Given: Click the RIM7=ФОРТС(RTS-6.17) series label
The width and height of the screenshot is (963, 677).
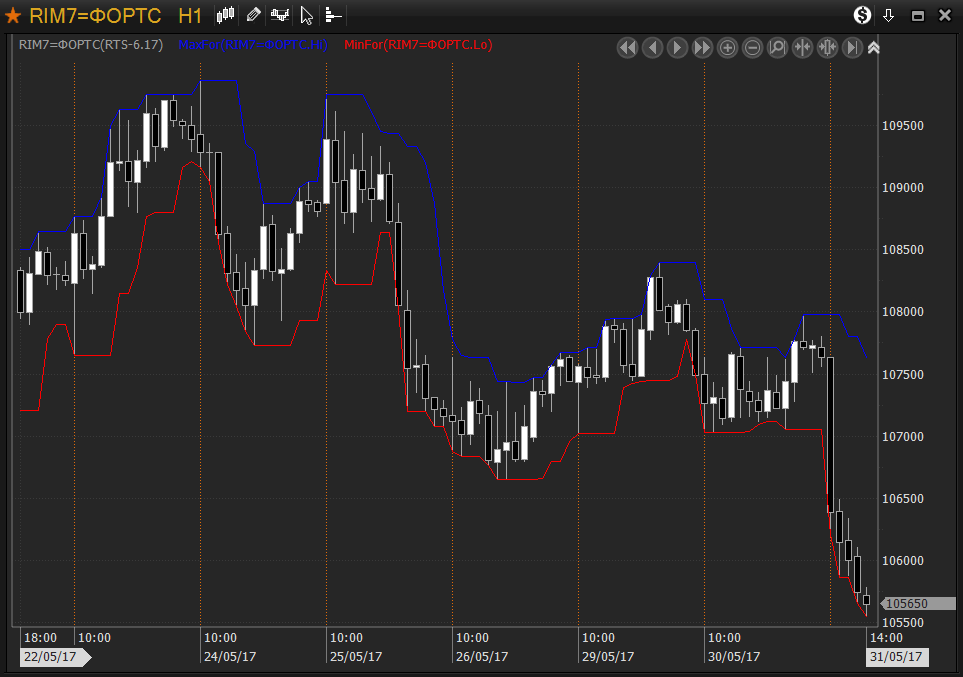Looking at the screenshot, I should click(91, 45).
